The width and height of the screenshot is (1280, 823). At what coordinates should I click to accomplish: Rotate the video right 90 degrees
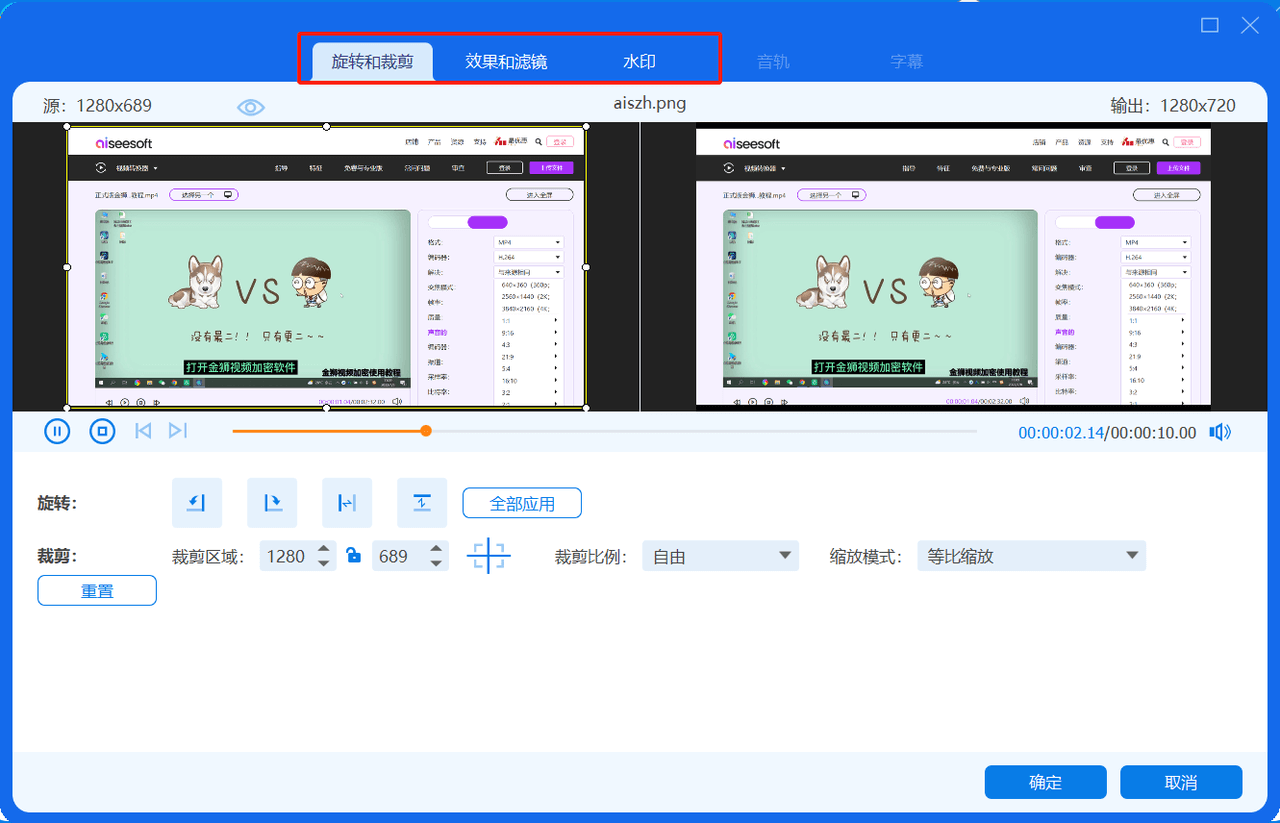coord(272,503)
